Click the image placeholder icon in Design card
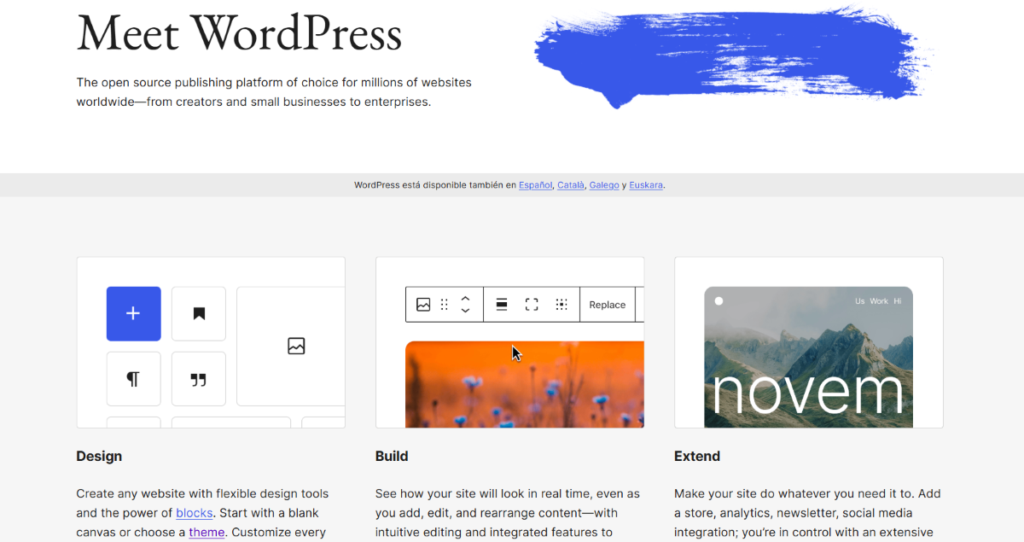Viewport: 1024px width, 542px height. point(296,346)
